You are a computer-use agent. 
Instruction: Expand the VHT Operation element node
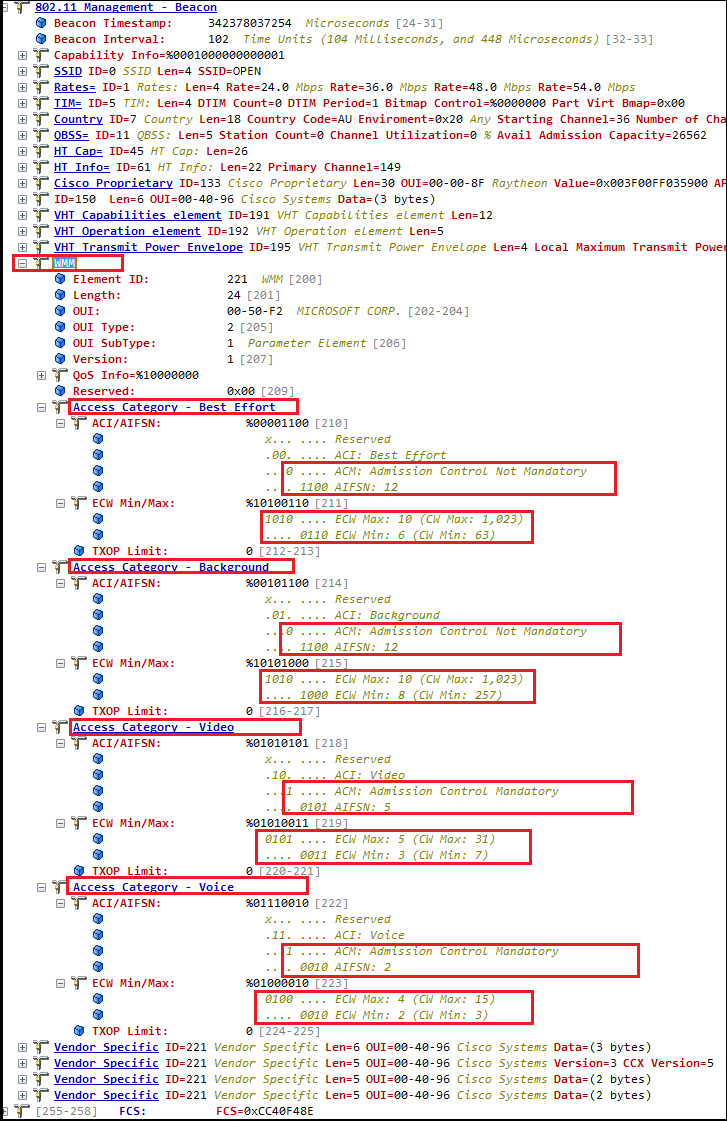tap(23, 231)
